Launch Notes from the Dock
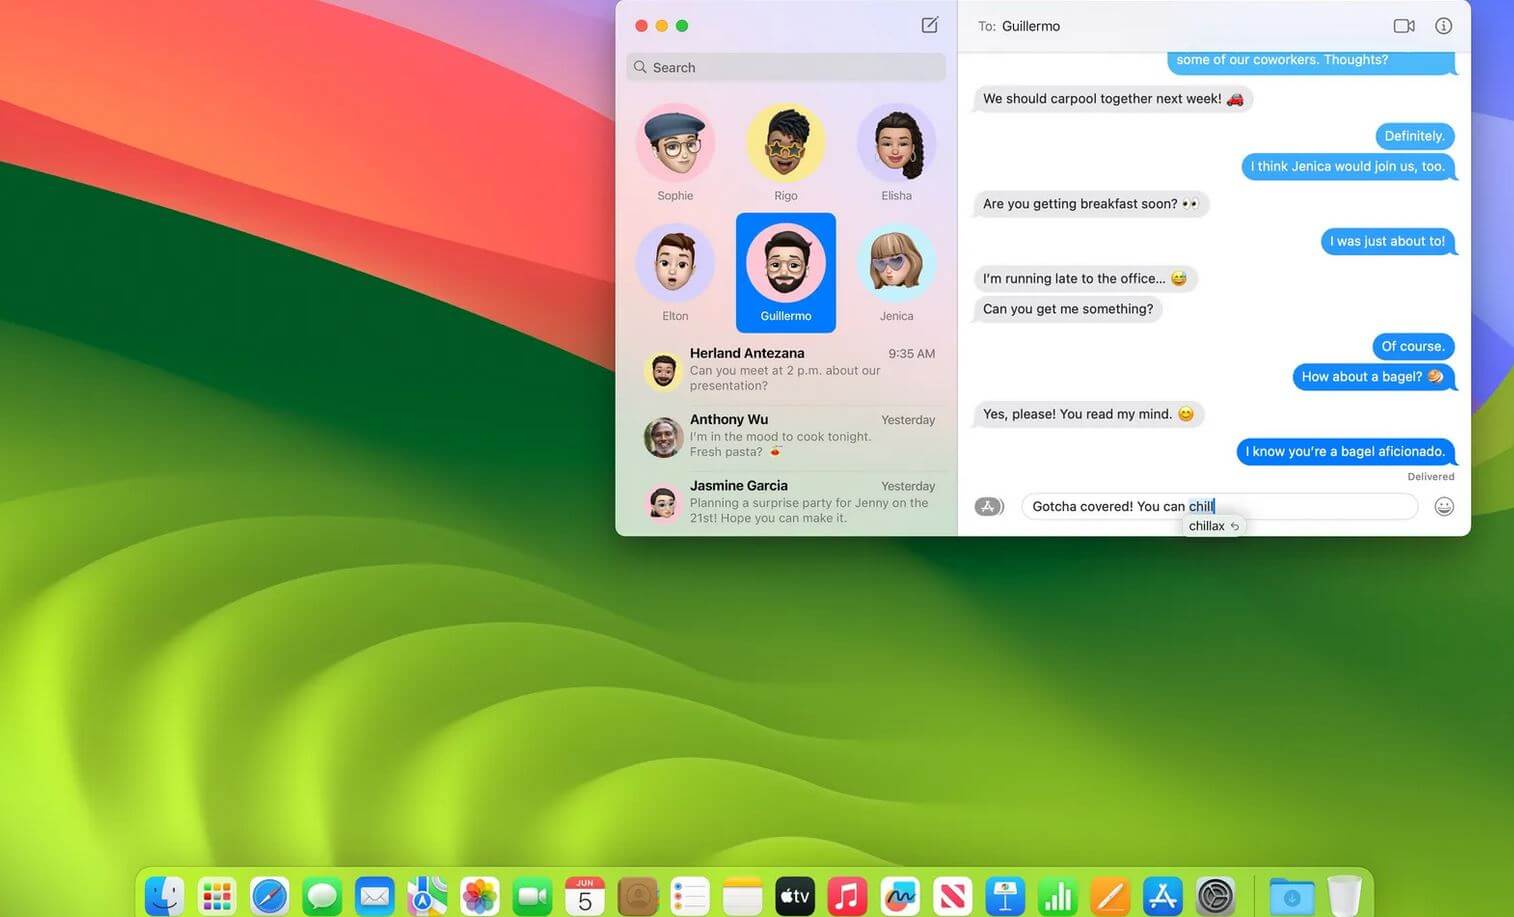This screenshot has height=917, width=1514. [x=743, y=896]
